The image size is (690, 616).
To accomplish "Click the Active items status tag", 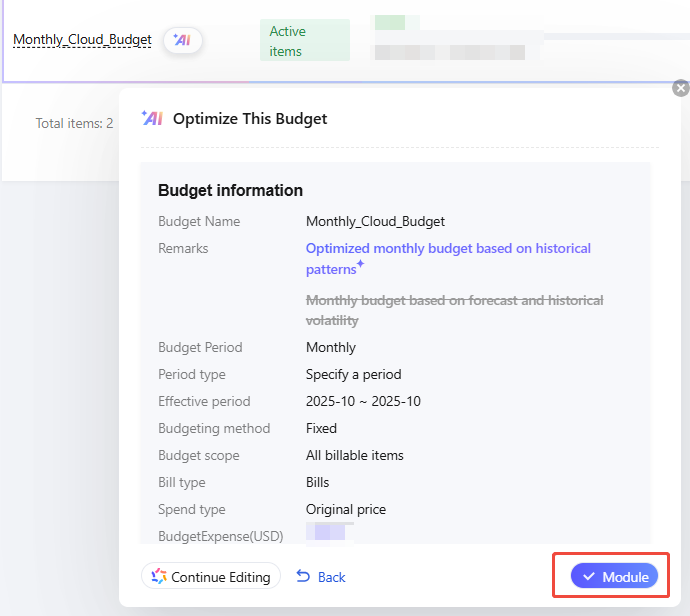I will [x=304, y=41].
